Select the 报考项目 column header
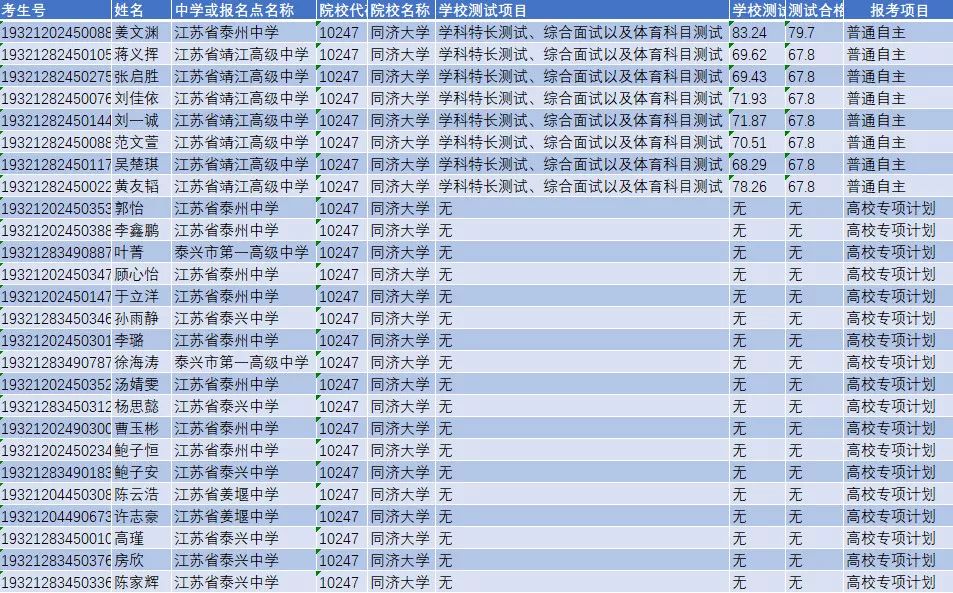The width and height of the screenshot is (953, 593). point(900,10)
